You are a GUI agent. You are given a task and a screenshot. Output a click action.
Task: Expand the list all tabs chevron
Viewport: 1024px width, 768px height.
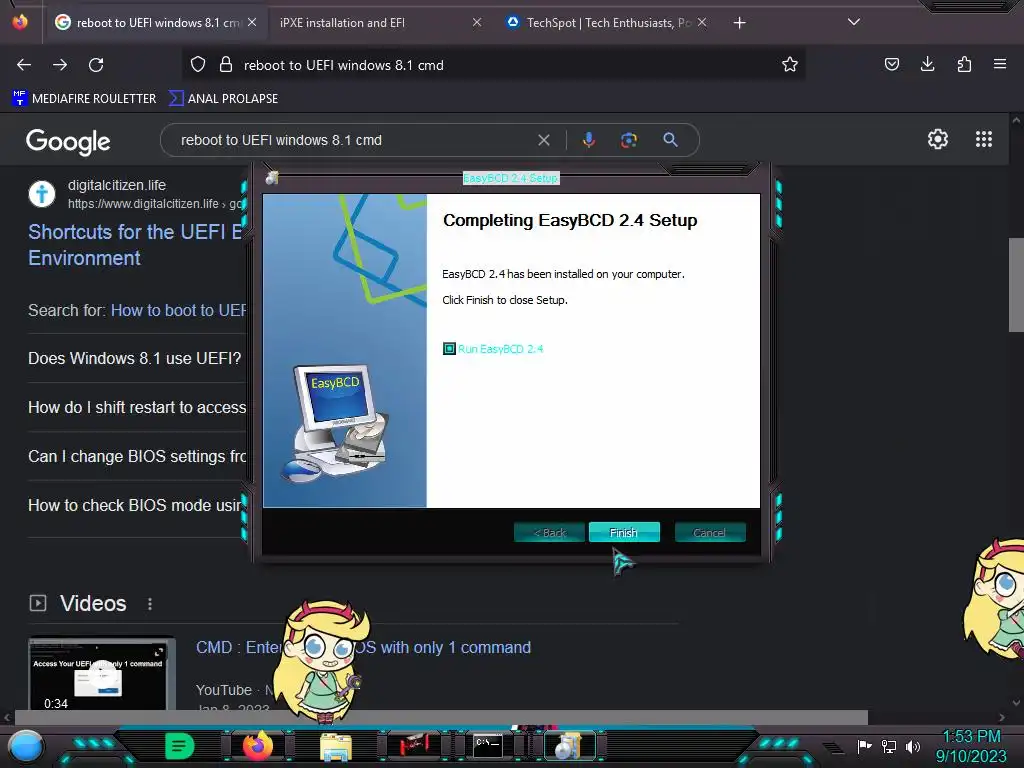point(854,22)
